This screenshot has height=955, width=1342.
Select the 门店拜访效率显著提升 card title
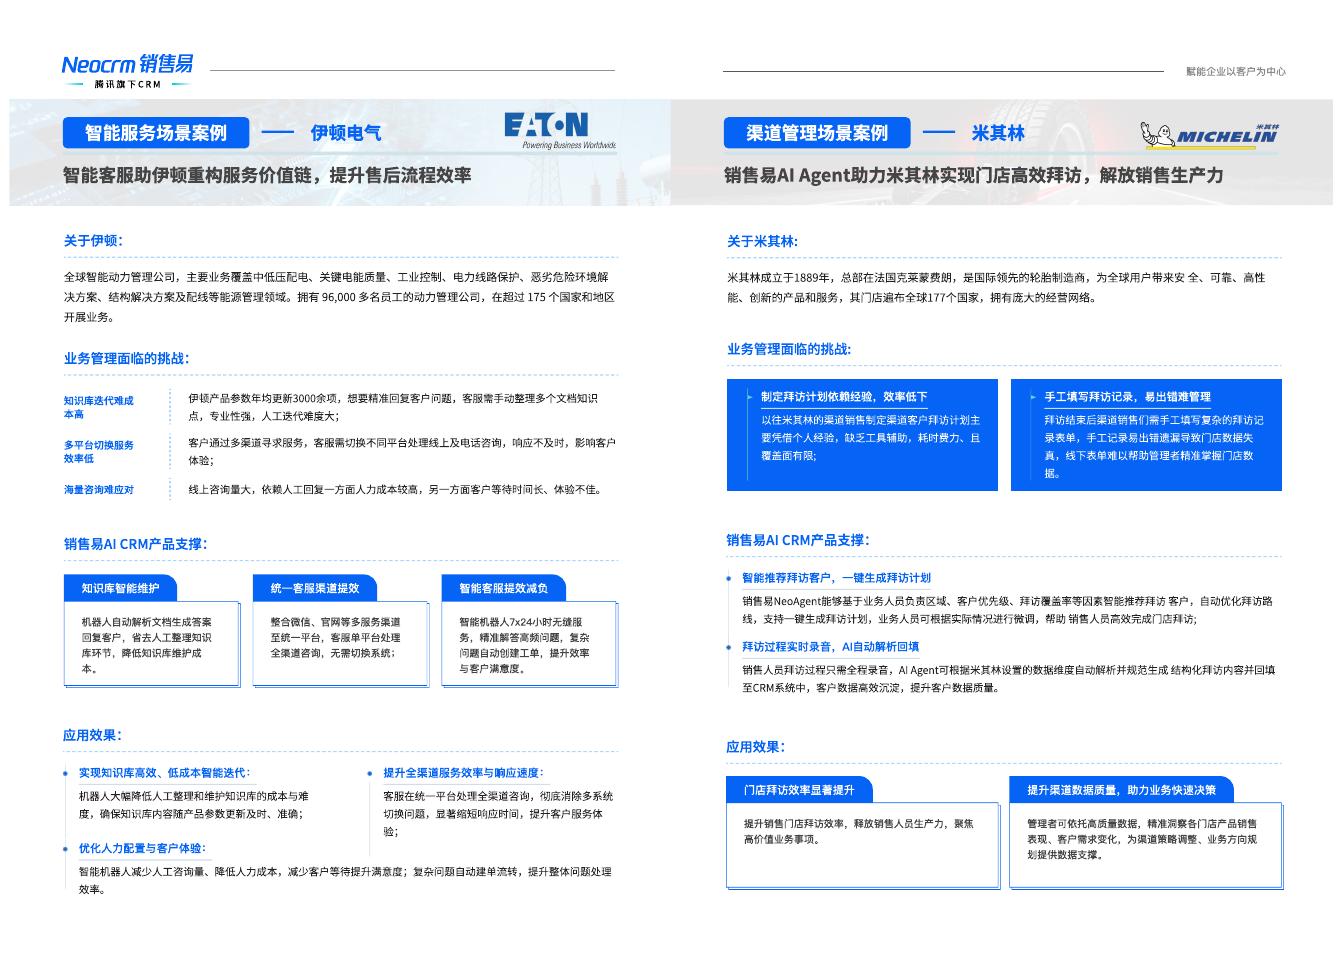(x=799, y=790)
